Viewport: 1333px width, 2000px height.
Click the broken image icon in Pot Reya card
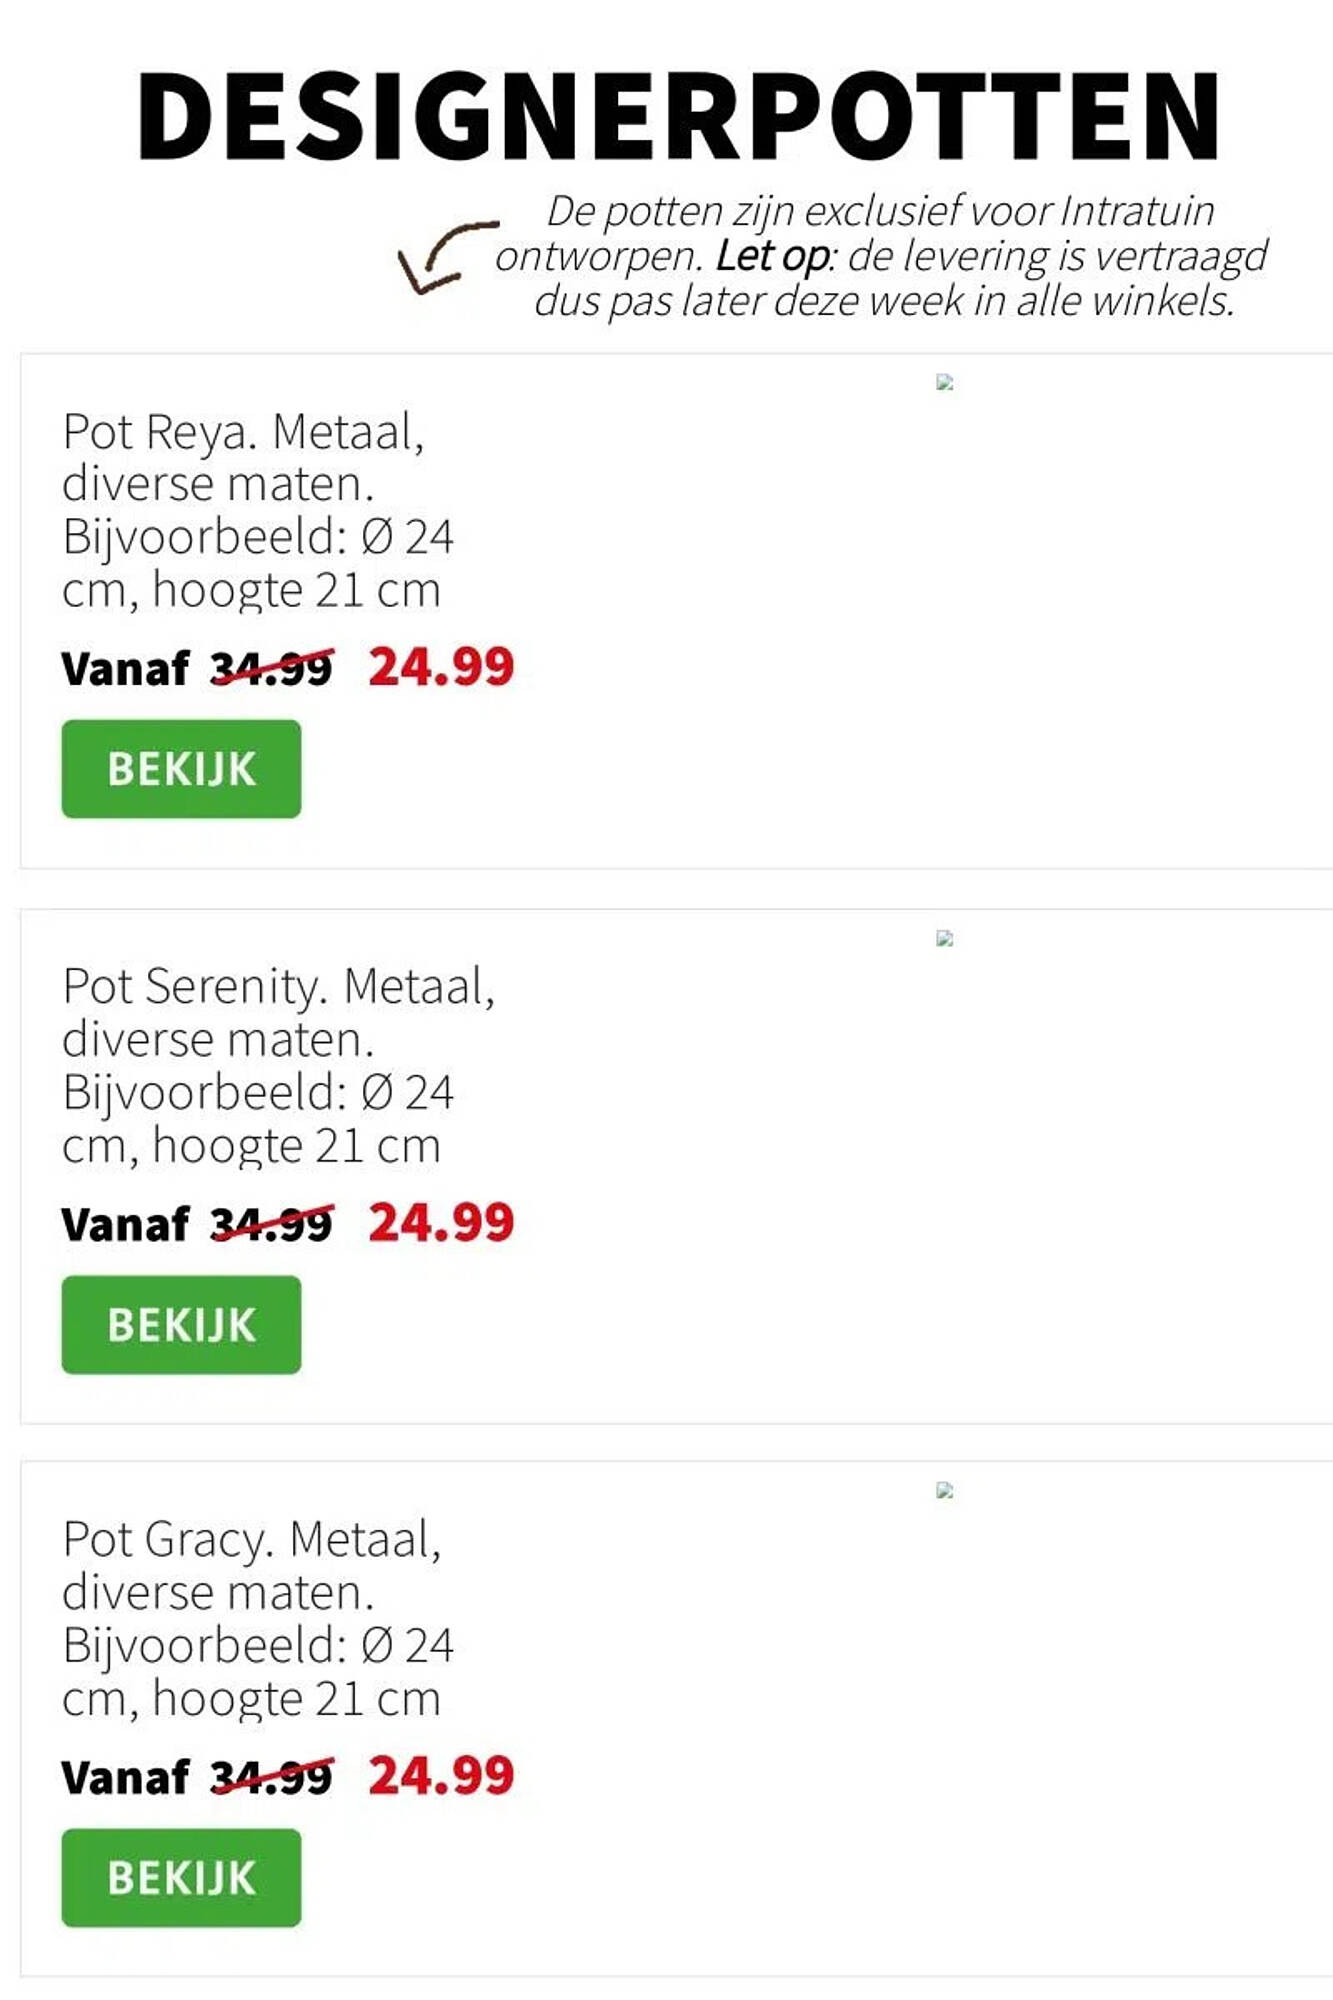pyautogui.click(x=944, y=382)
